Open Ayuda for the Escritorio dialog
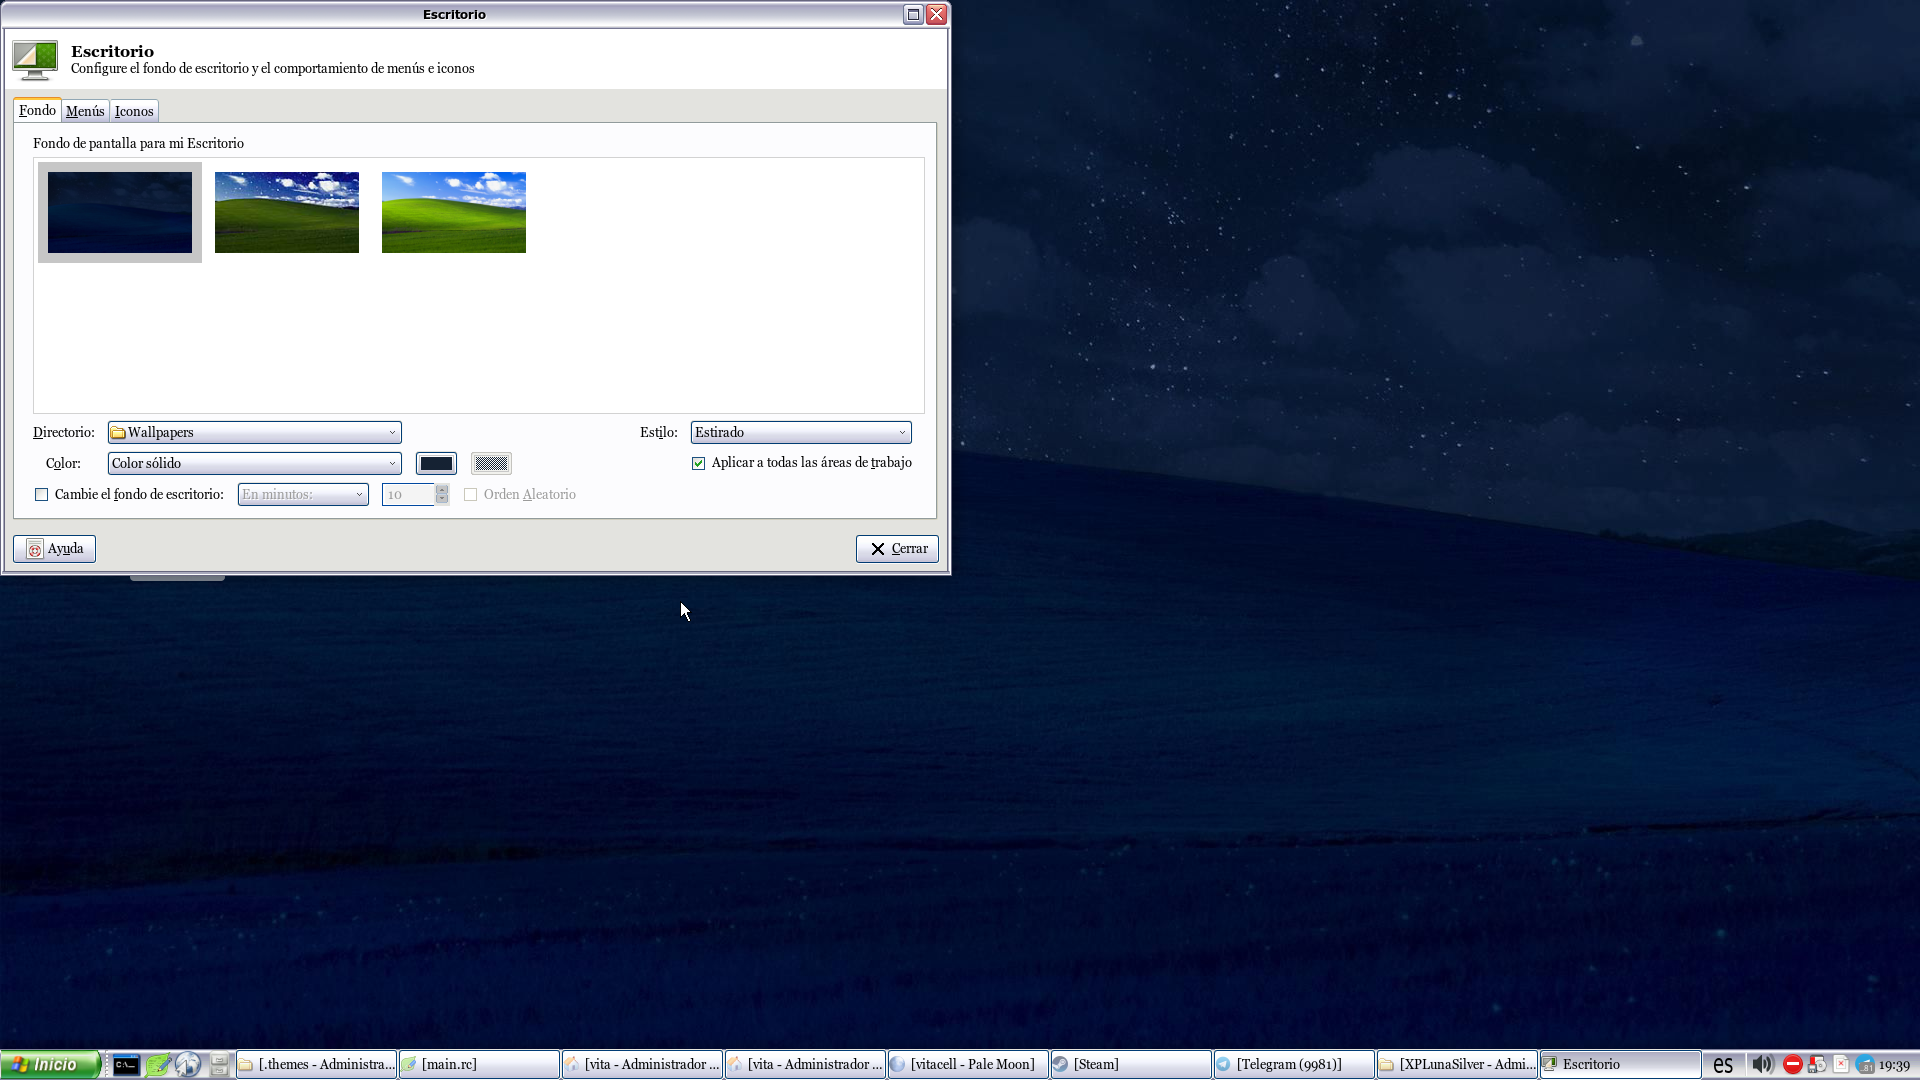Viewport: 1920px width, 1080px height. coord(54,548)
